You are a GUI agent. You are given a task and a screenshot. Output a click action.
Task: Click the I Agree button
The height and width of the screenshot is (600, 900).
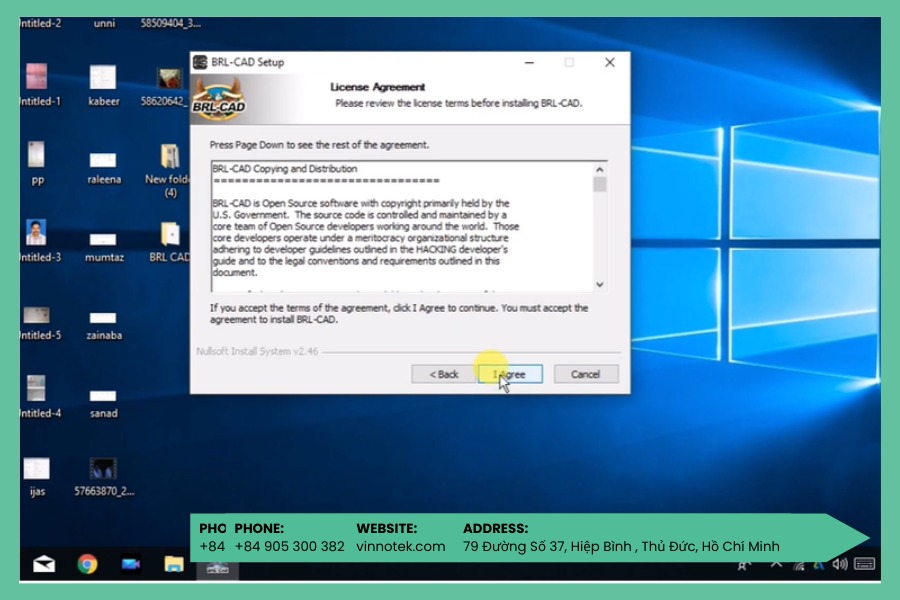(510, 374)
